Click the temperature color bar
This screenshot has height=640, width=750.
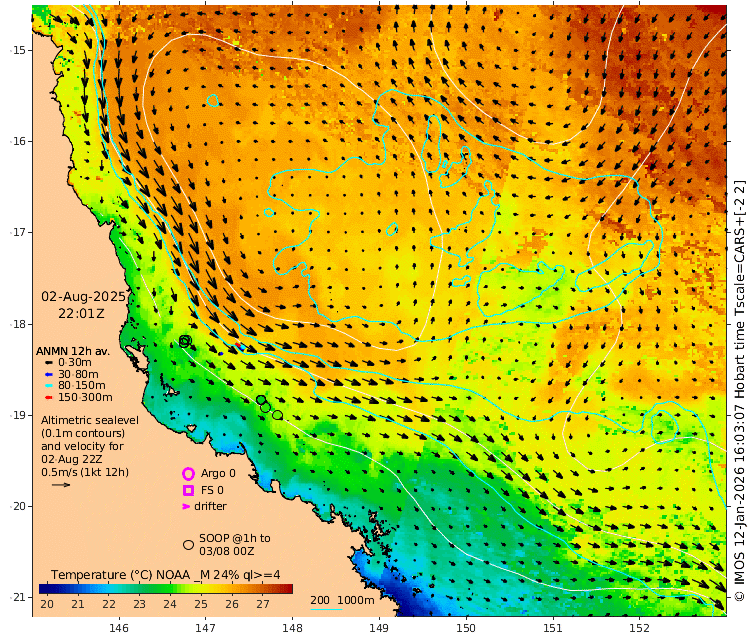coord(165,589)
